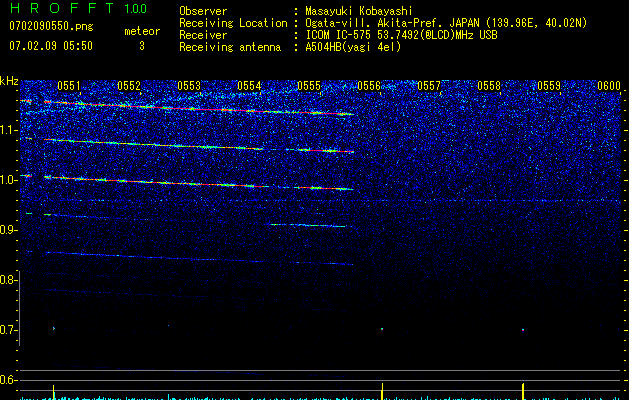Click the 0551 time tick label
This screenshot has height=400, width=629.
(x=69, y=86)
